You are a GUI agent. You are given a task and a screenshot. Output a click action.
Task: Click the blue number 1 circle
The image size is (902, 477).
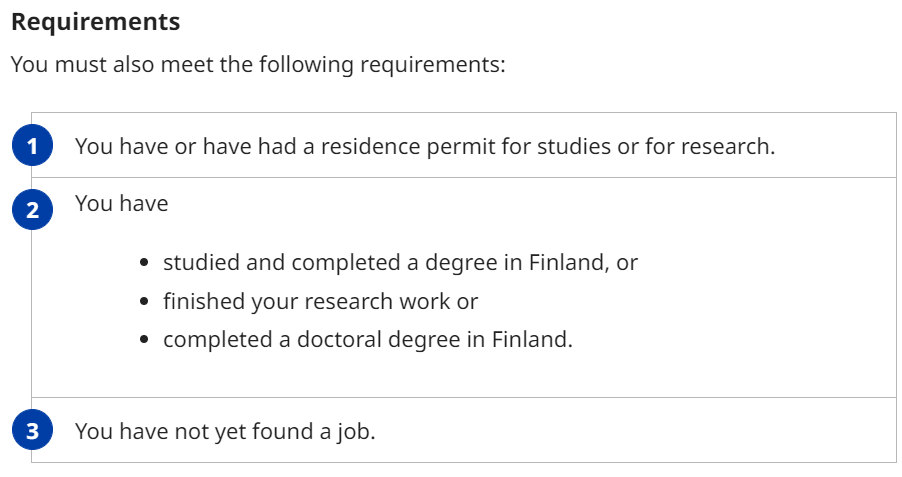pyautogui.click(x=32, y=147)
